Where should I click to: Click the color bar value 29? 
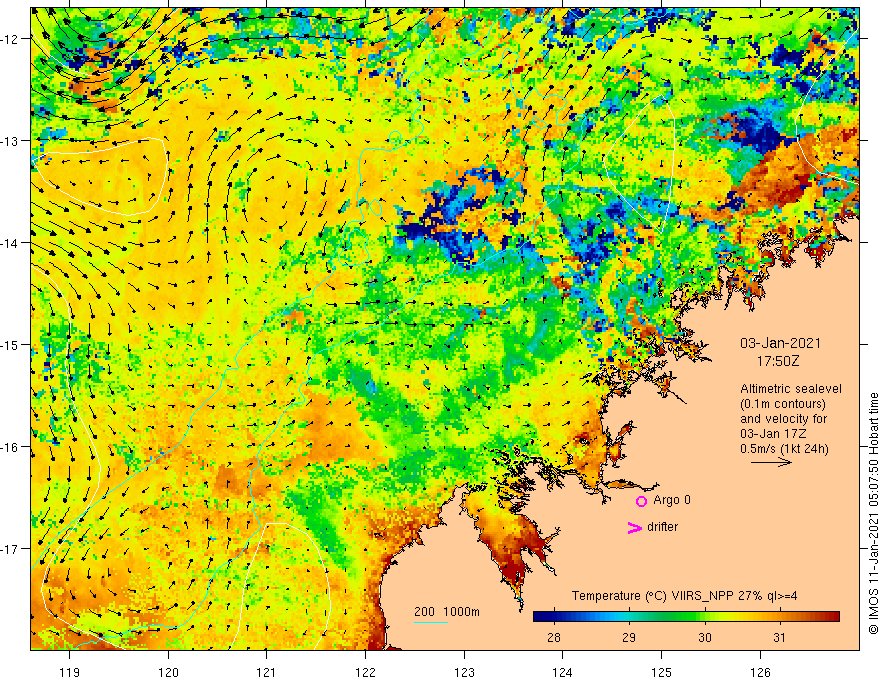629,637
